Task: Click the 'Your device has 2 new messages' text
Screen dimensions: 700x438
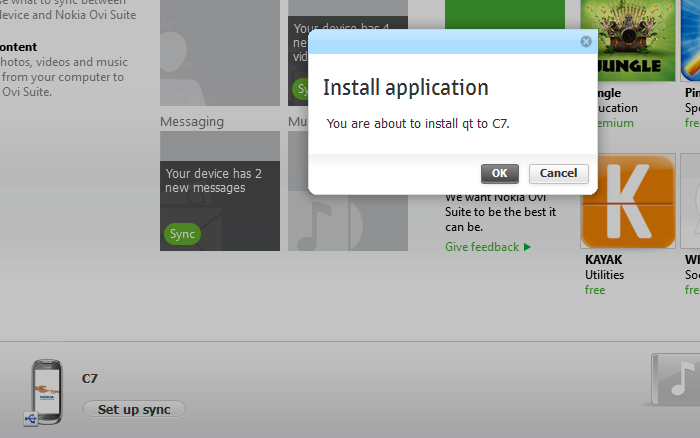Action: click(213, 180)
